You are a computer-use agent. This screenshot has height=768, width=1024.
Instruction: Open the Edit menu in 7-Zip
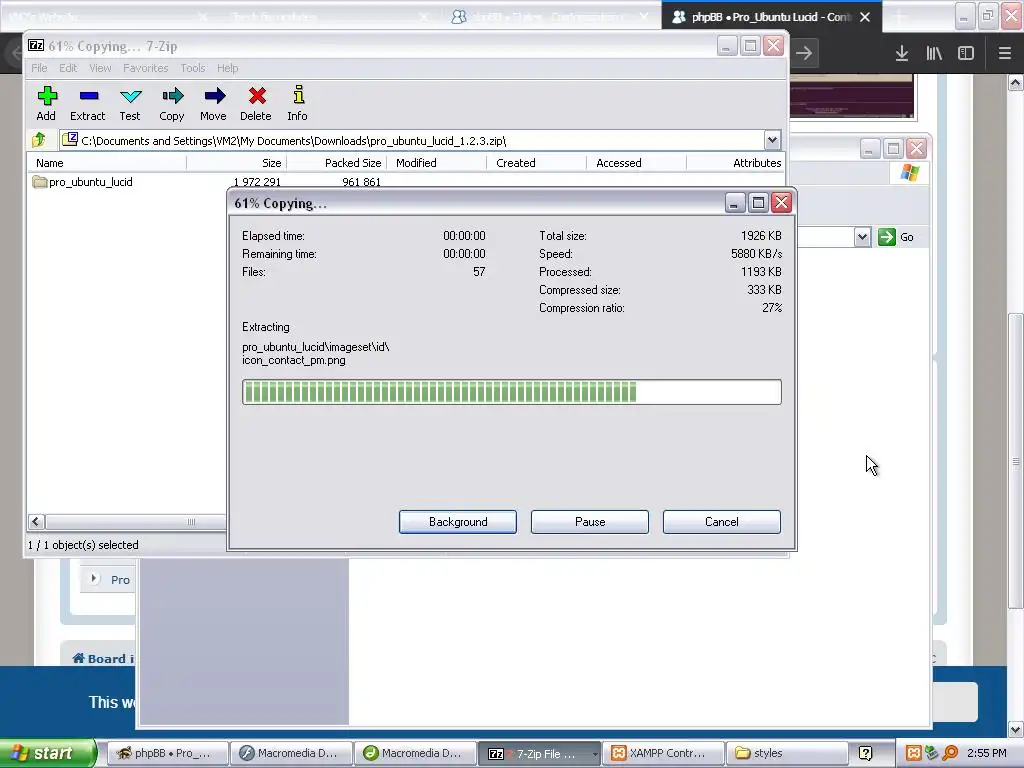tap(68, 68)
